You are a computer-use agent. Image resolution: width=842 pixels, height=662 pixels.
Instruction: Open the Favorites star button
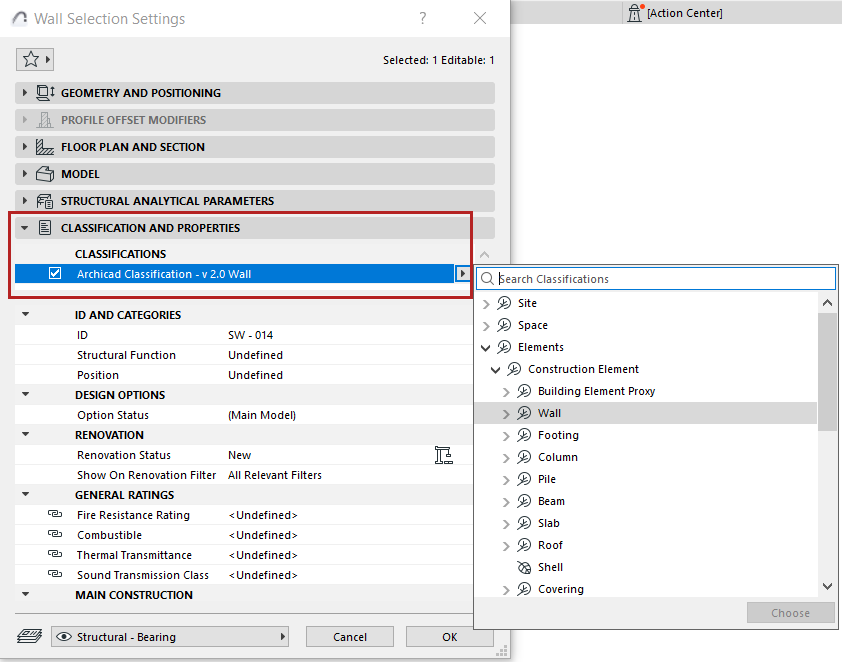[x=35, y=59]
